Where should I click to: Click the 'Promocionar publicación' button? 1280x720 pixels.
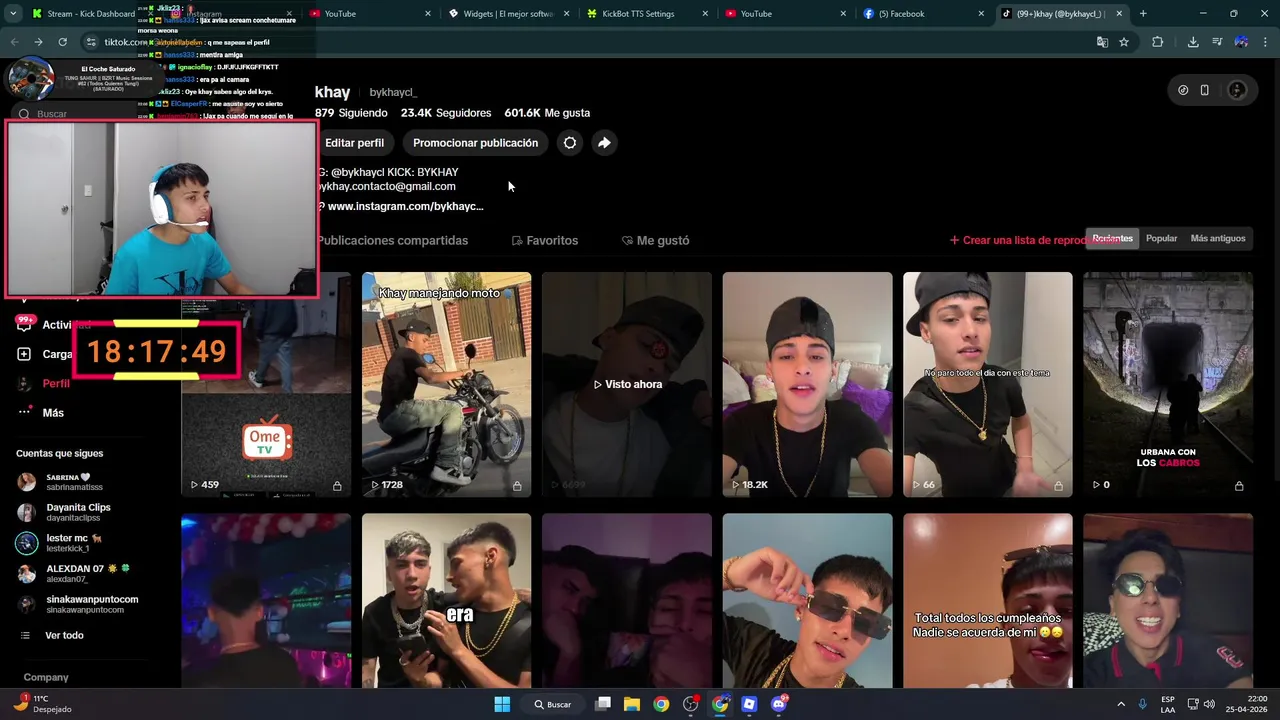click(475, 143)
